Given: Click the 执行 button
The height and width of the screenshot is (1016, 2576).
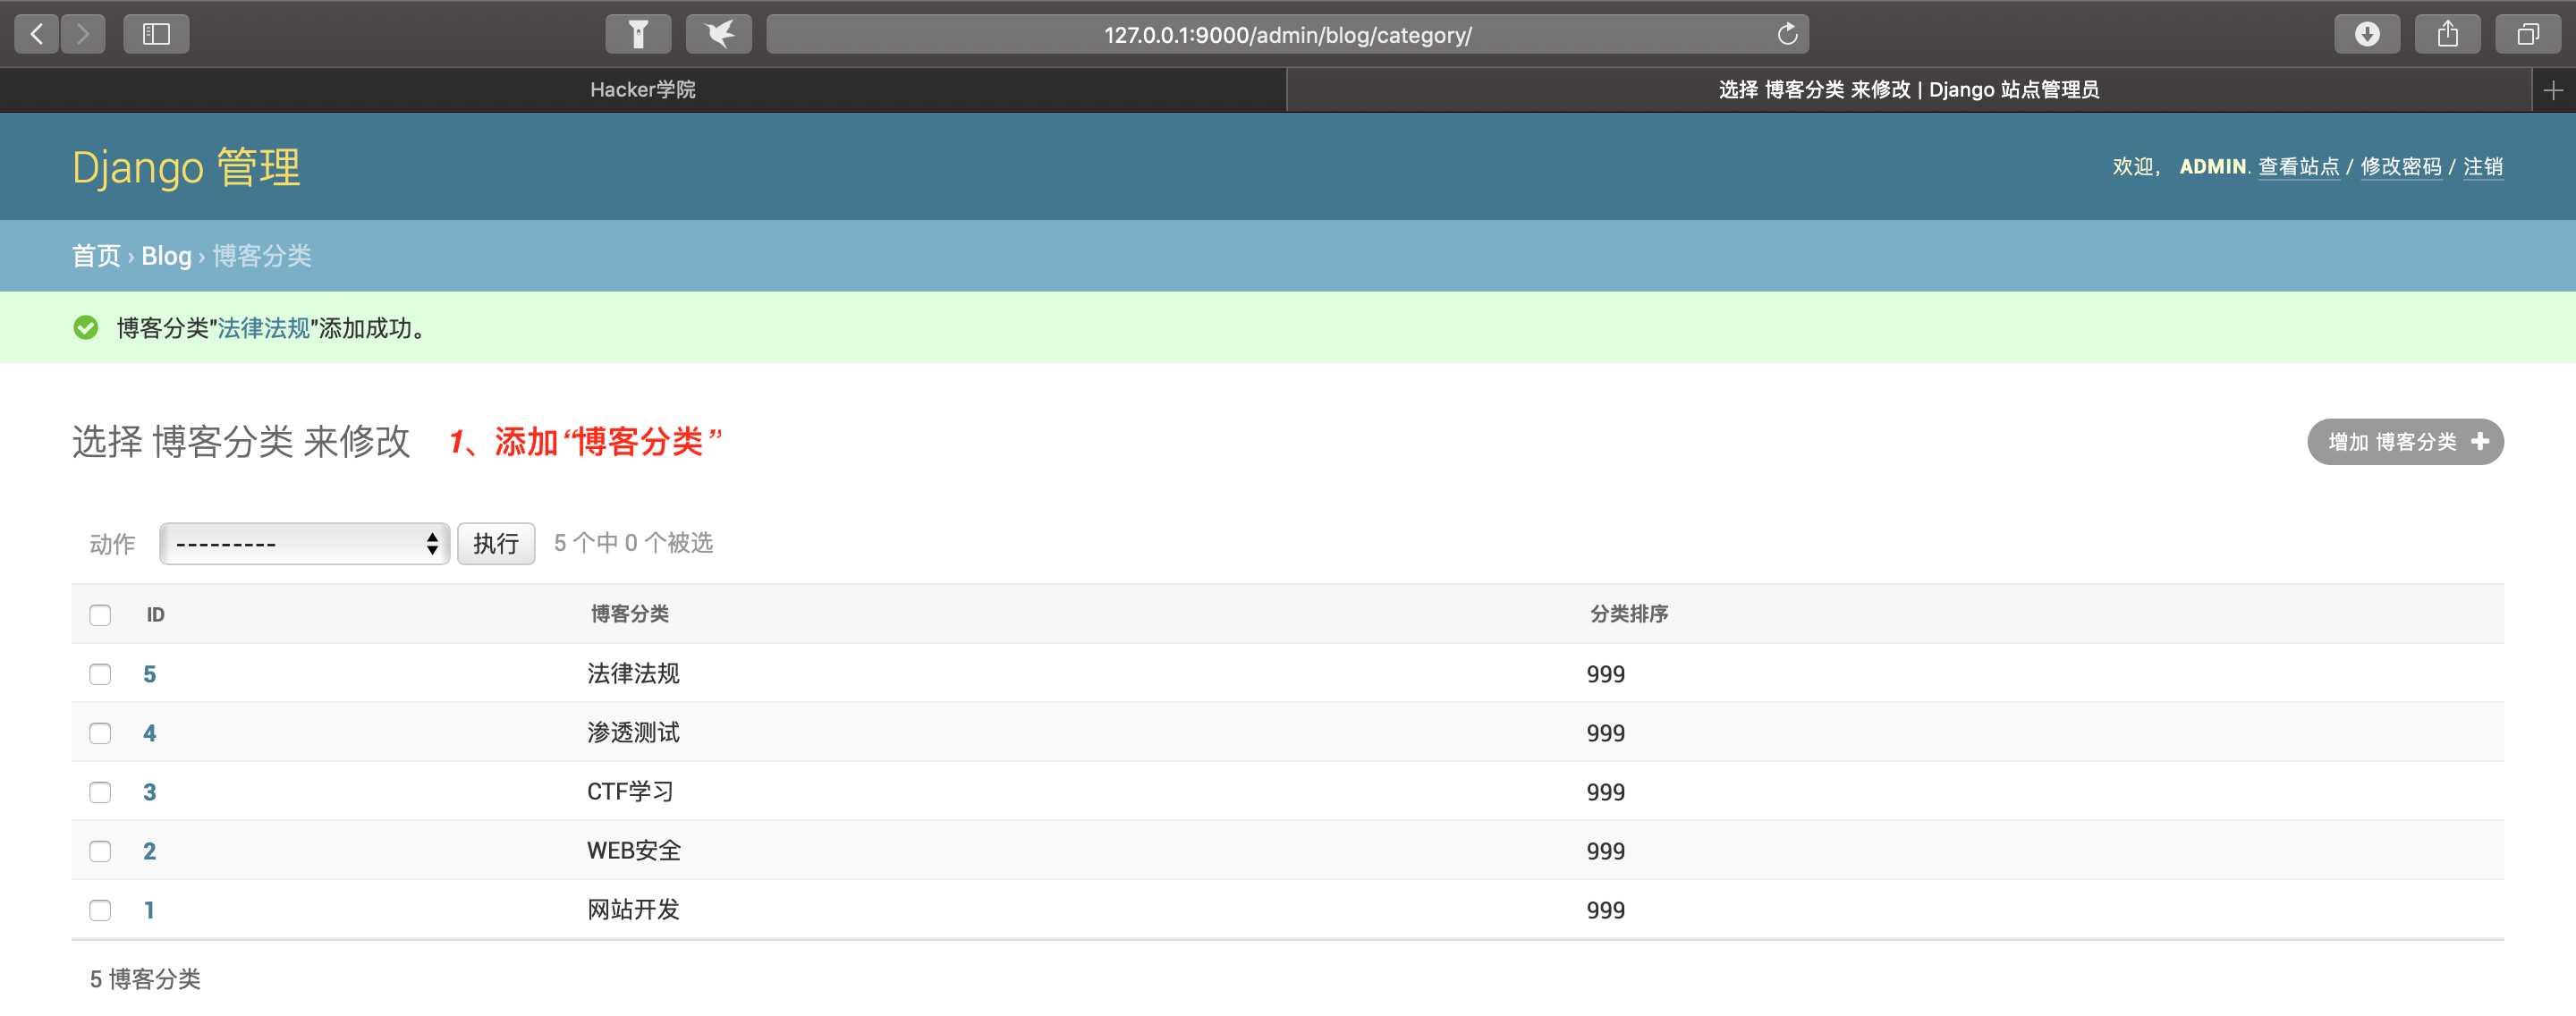Looking at the screenshot, I should [x=496, y=544].
